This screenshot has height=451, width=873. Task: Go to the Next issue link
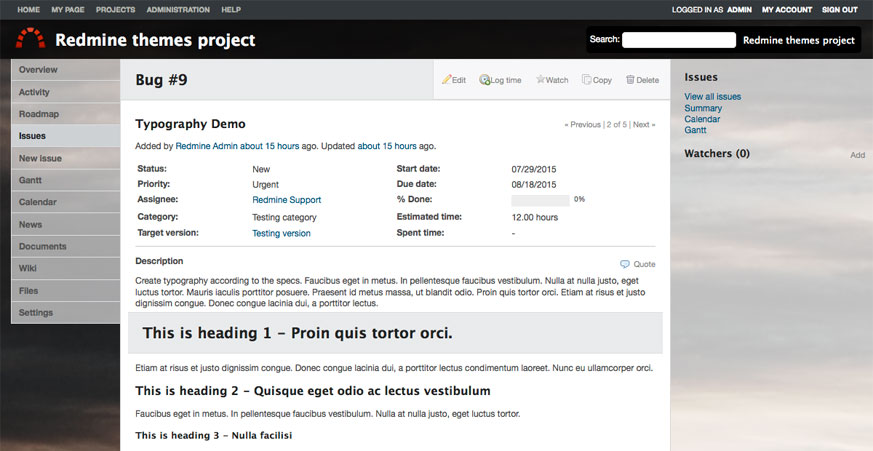(x=644, y=125)
